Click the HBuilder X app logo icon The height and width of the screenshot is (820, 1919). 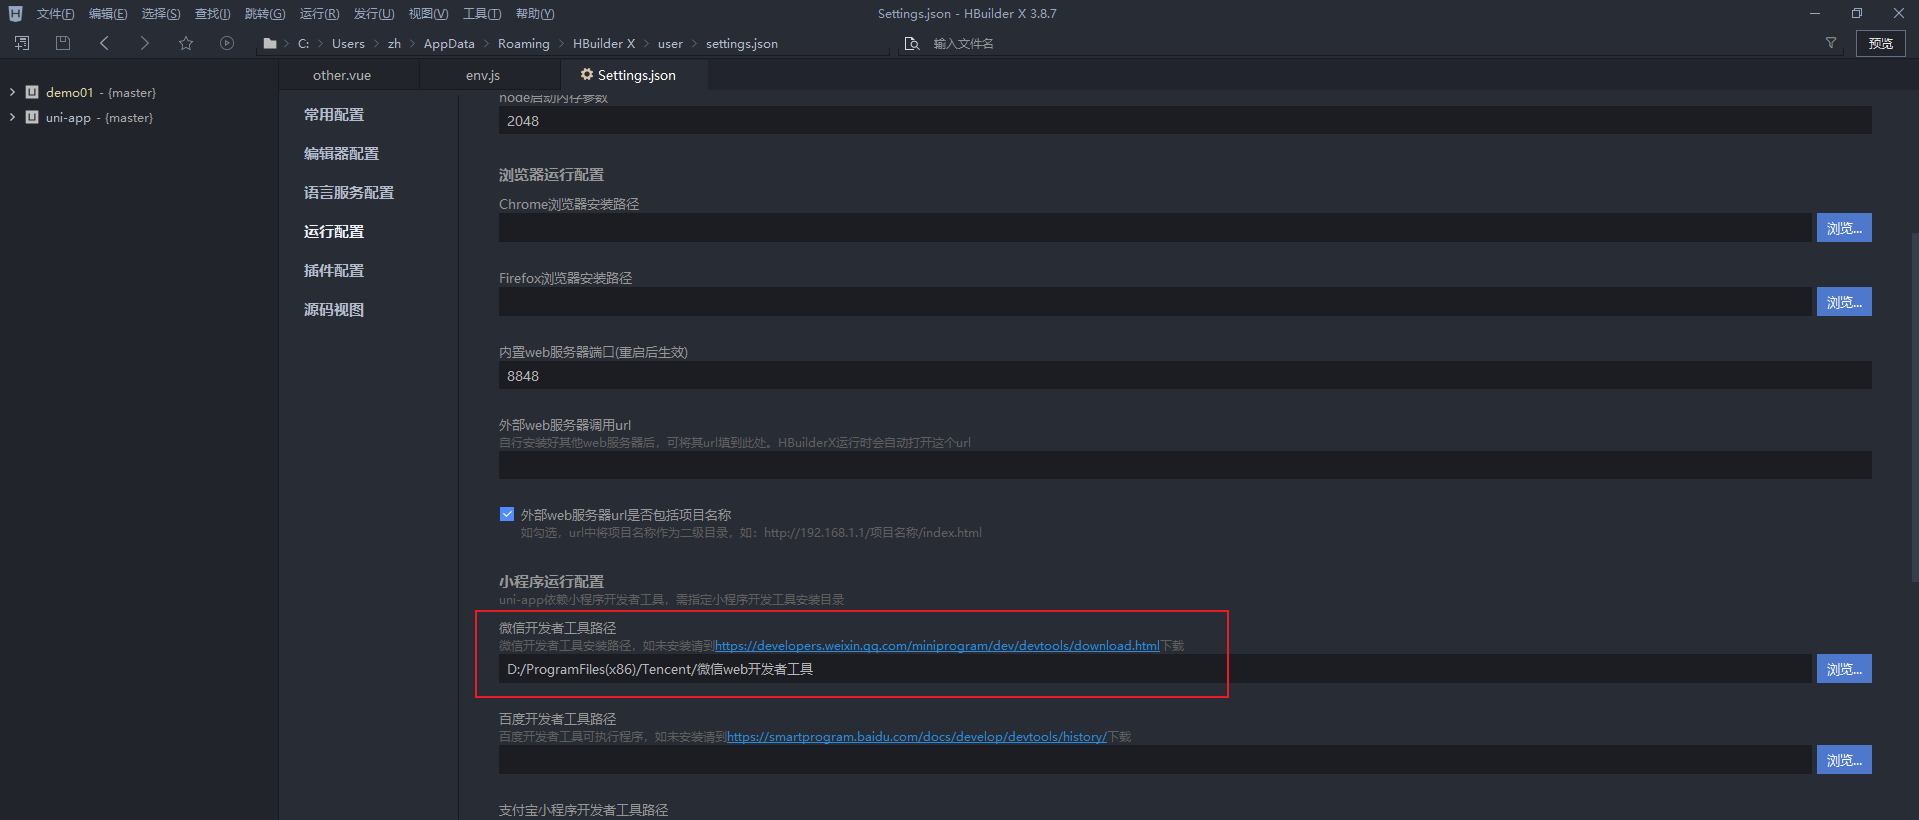[15, 13]
